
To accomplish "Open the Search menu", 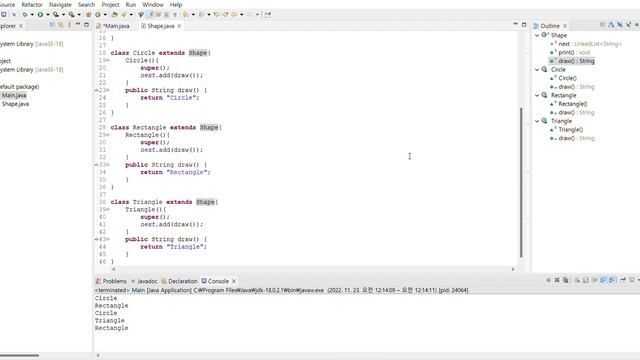I will click(x=86, y=4).
